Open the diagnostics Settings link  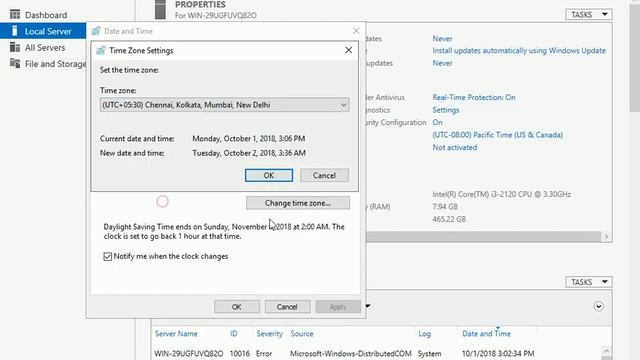(x=446, y=110)
